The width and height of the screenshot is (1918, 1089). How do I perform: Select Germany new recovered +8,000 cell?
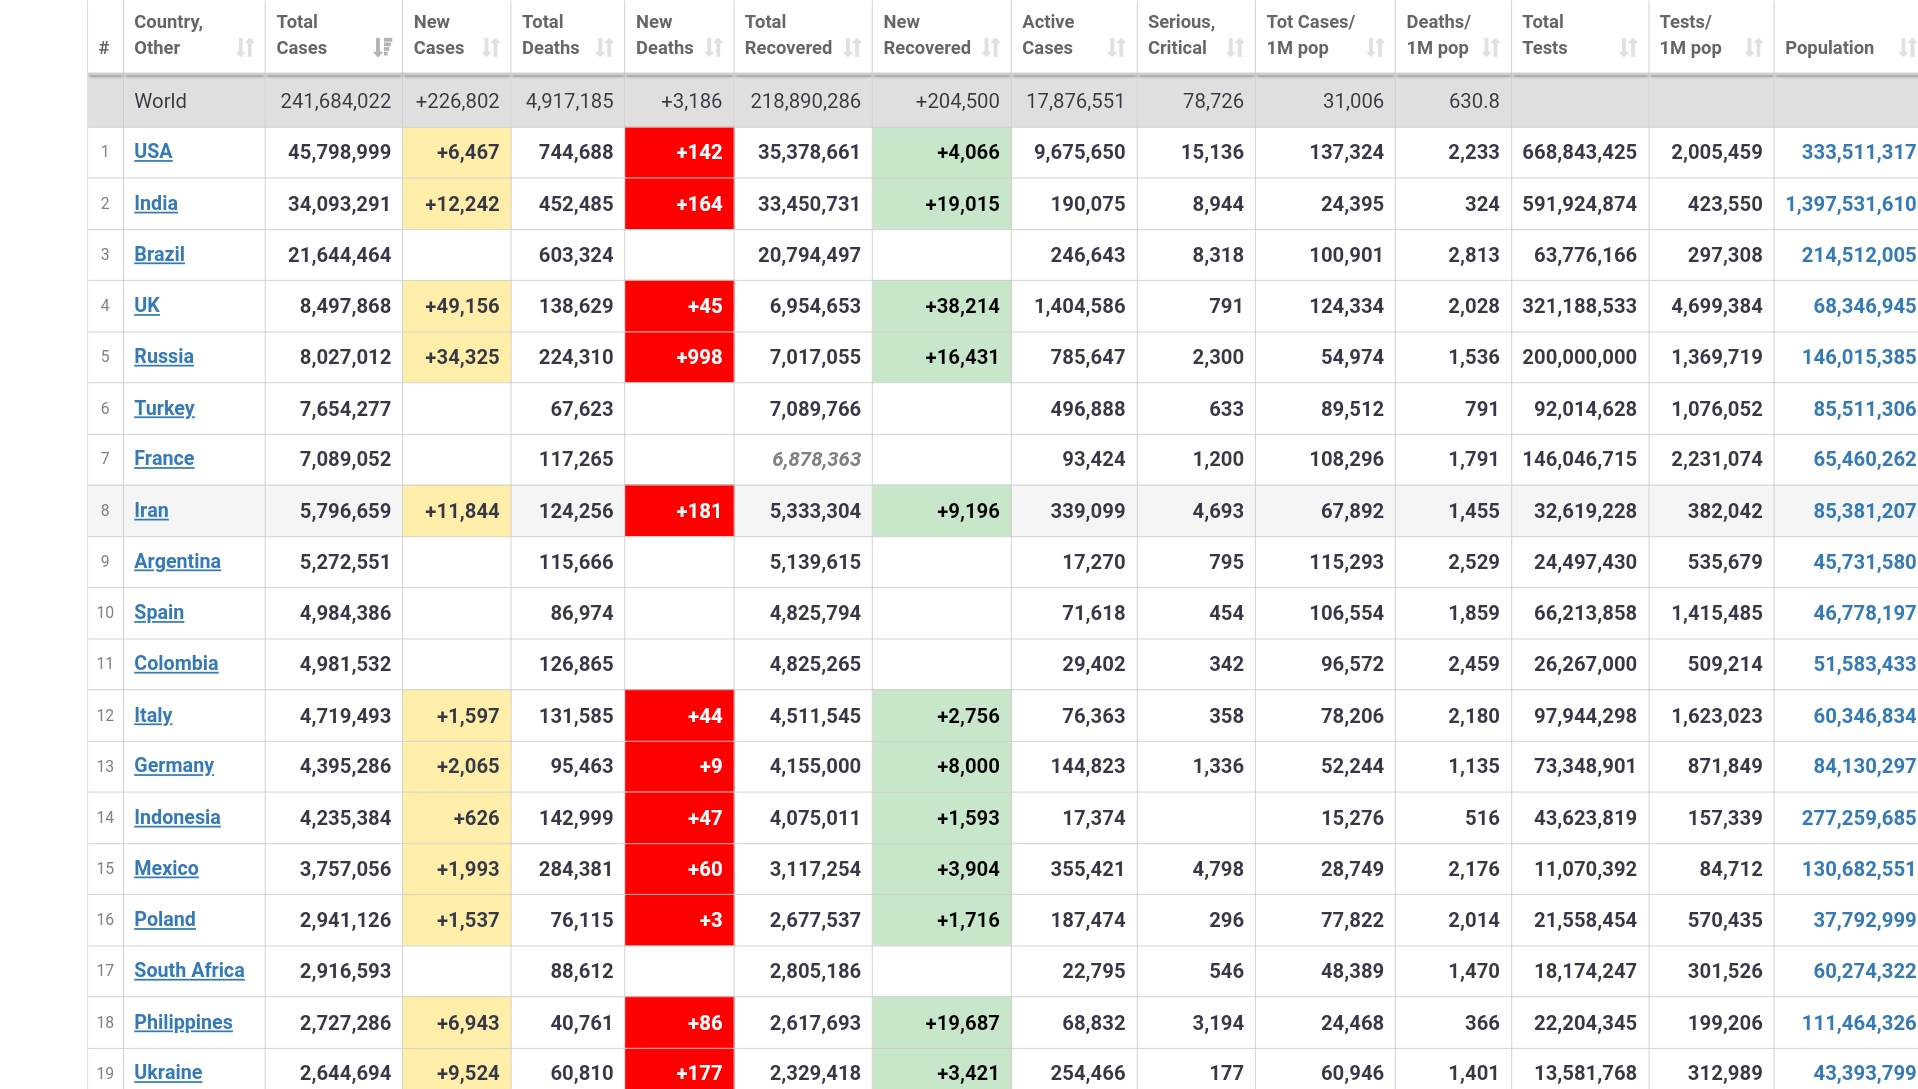pyautogui.click(x=942, y=766)
